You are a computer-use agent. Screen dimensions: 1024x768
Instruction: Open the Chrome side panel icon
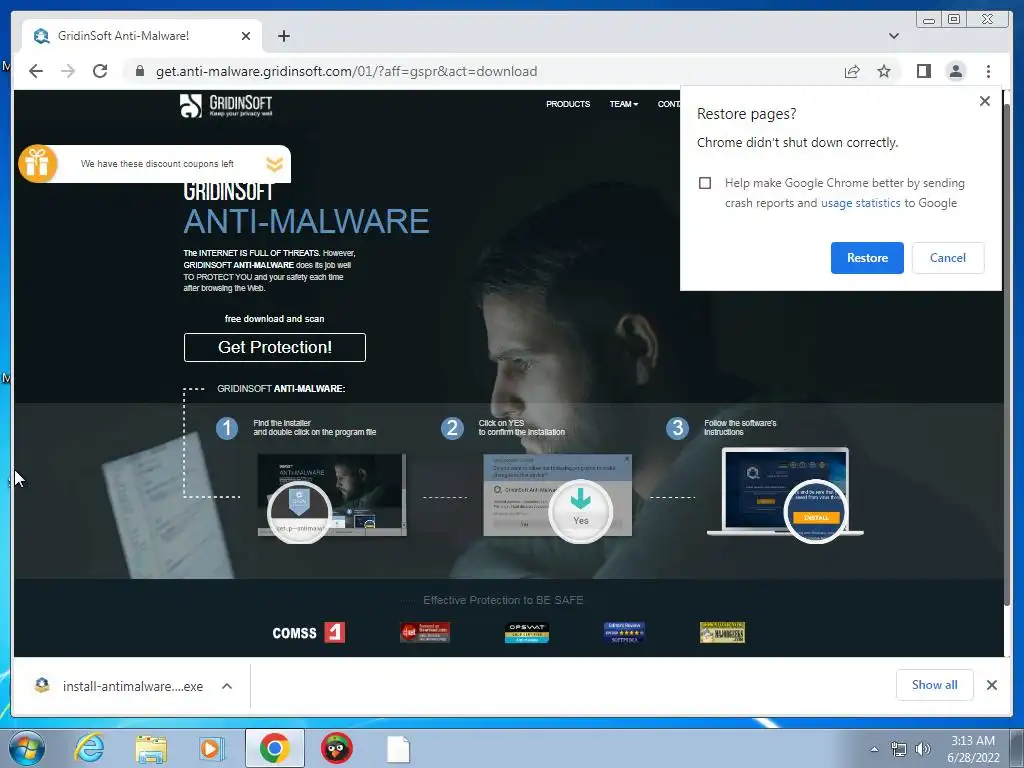(923, 71)
